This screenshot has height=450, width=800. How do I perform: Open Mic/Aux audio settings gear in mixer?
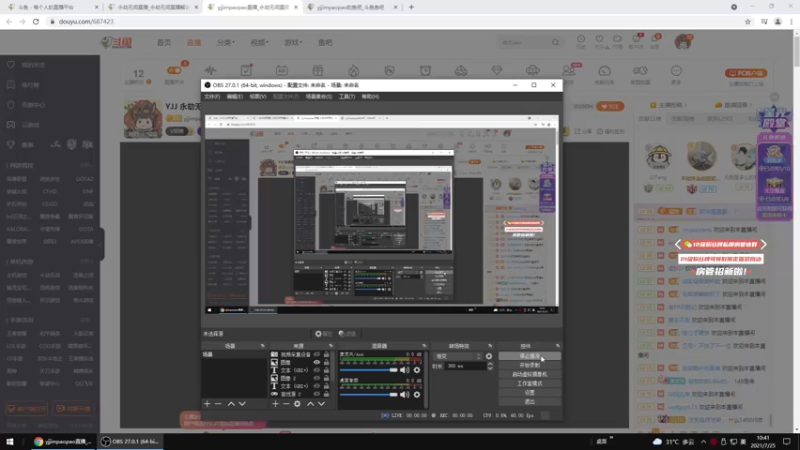coord(417,370)
